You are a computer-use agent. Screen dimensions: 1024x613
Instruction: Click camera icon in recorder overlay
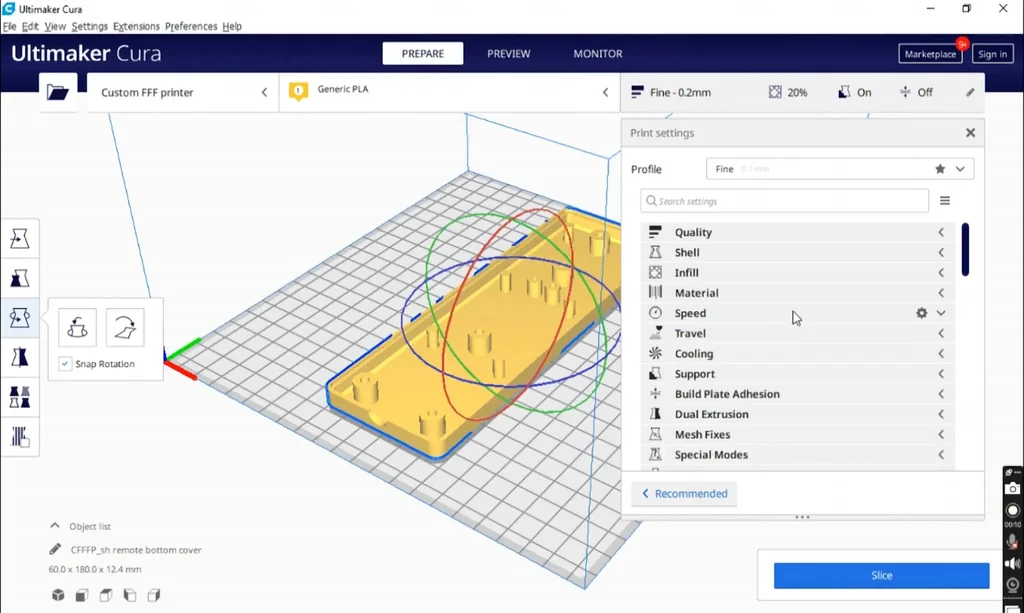coord(1012,488)
